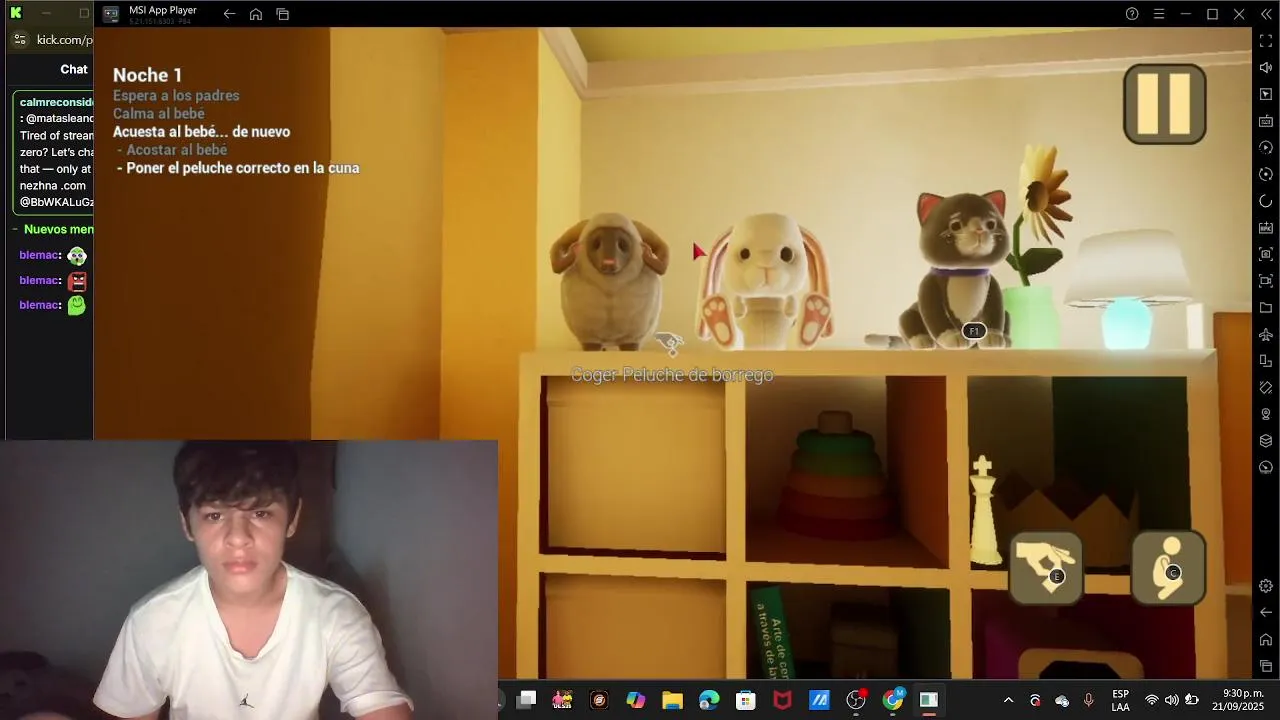Open the set location pin tool
1280x720 pixels.
click(x=1266, y=414)
